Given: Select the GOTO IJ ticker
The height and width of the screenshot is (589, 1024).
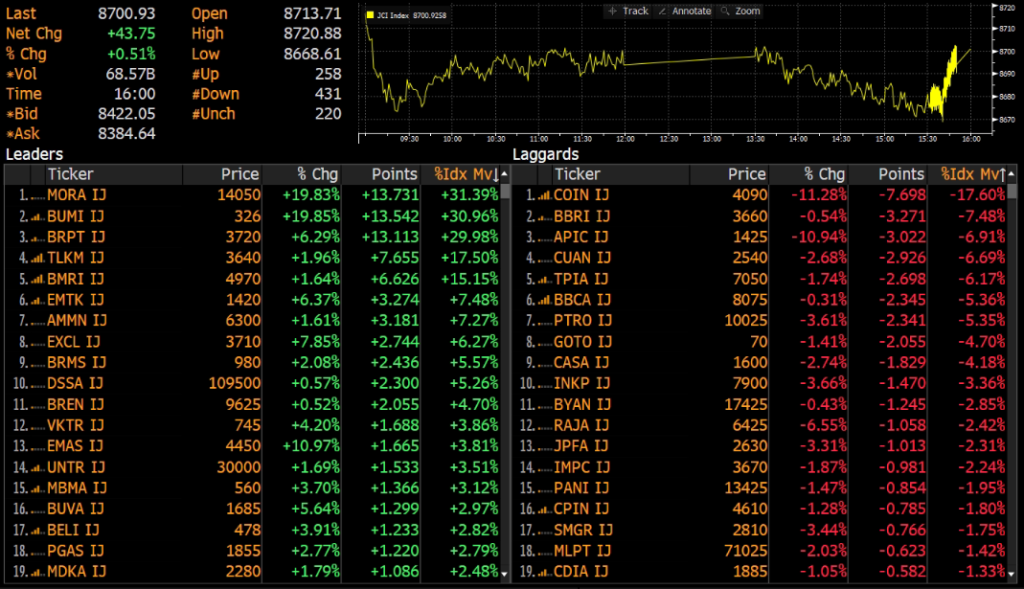Looking at the screenshot, I should (581, 342).
